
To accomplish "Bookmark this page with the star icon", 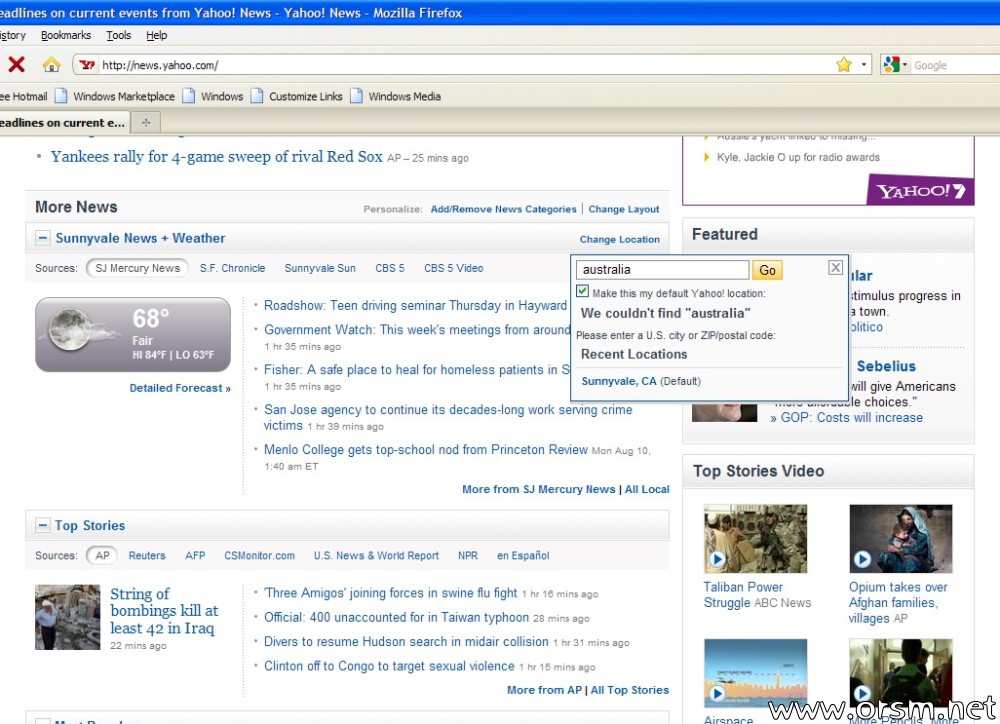I will click(x=844, y=64).
